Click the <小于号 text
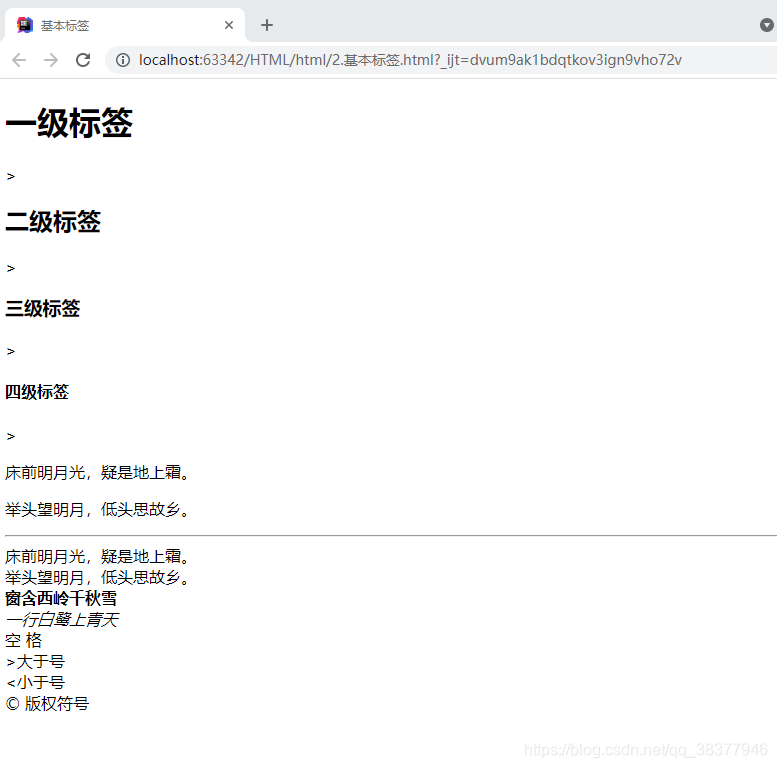777x768 pixels. point(35,683)
